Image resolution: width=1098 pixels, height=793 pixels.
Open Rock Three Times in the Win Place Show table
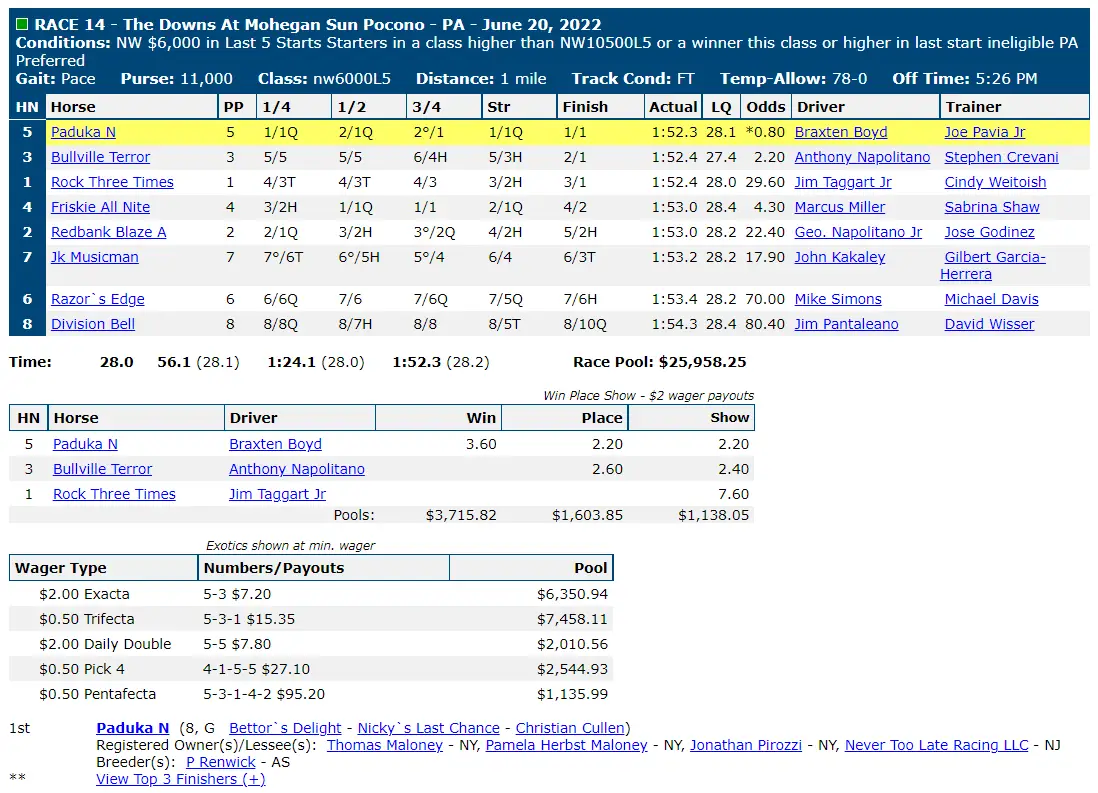114,495
